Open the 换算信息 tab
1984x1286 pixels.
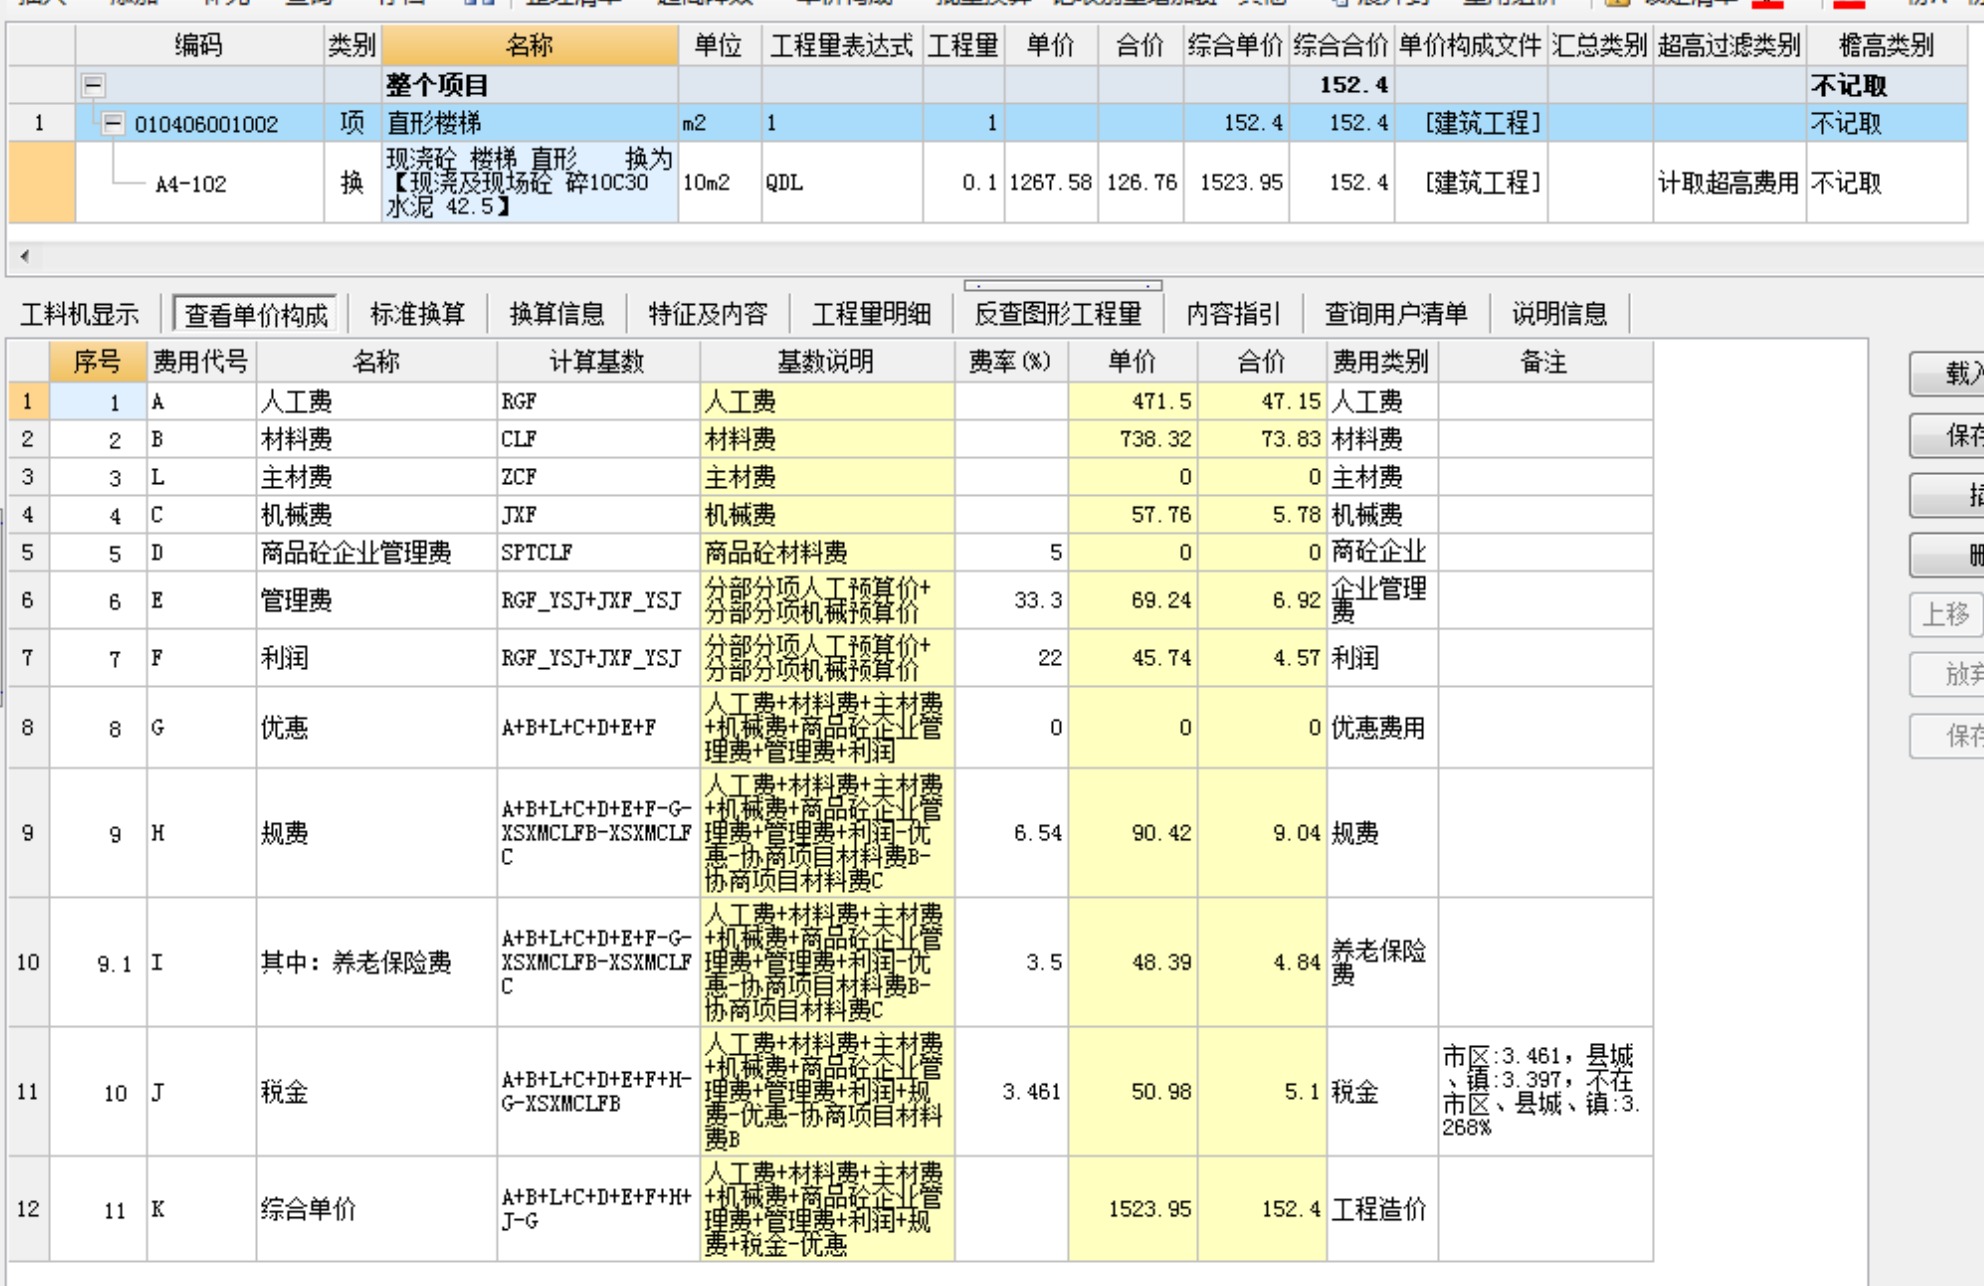[557, 314]
